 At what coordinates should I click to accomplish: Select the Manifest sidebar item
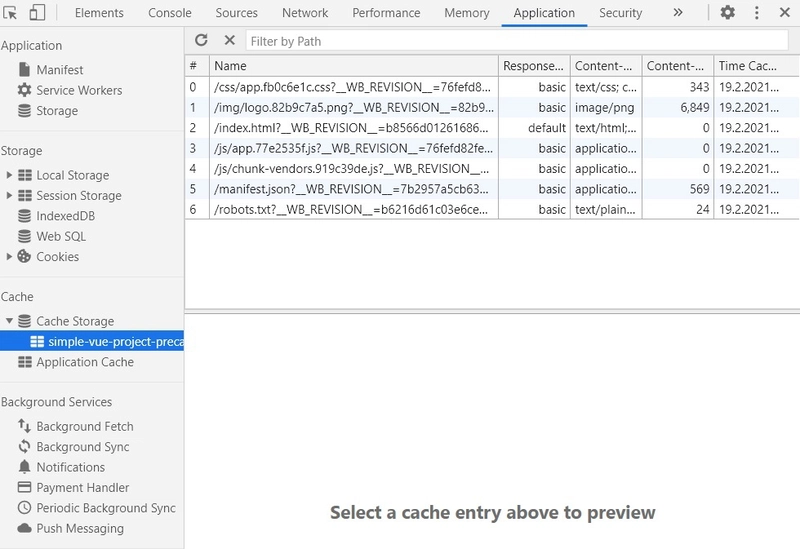click(59, 70)
